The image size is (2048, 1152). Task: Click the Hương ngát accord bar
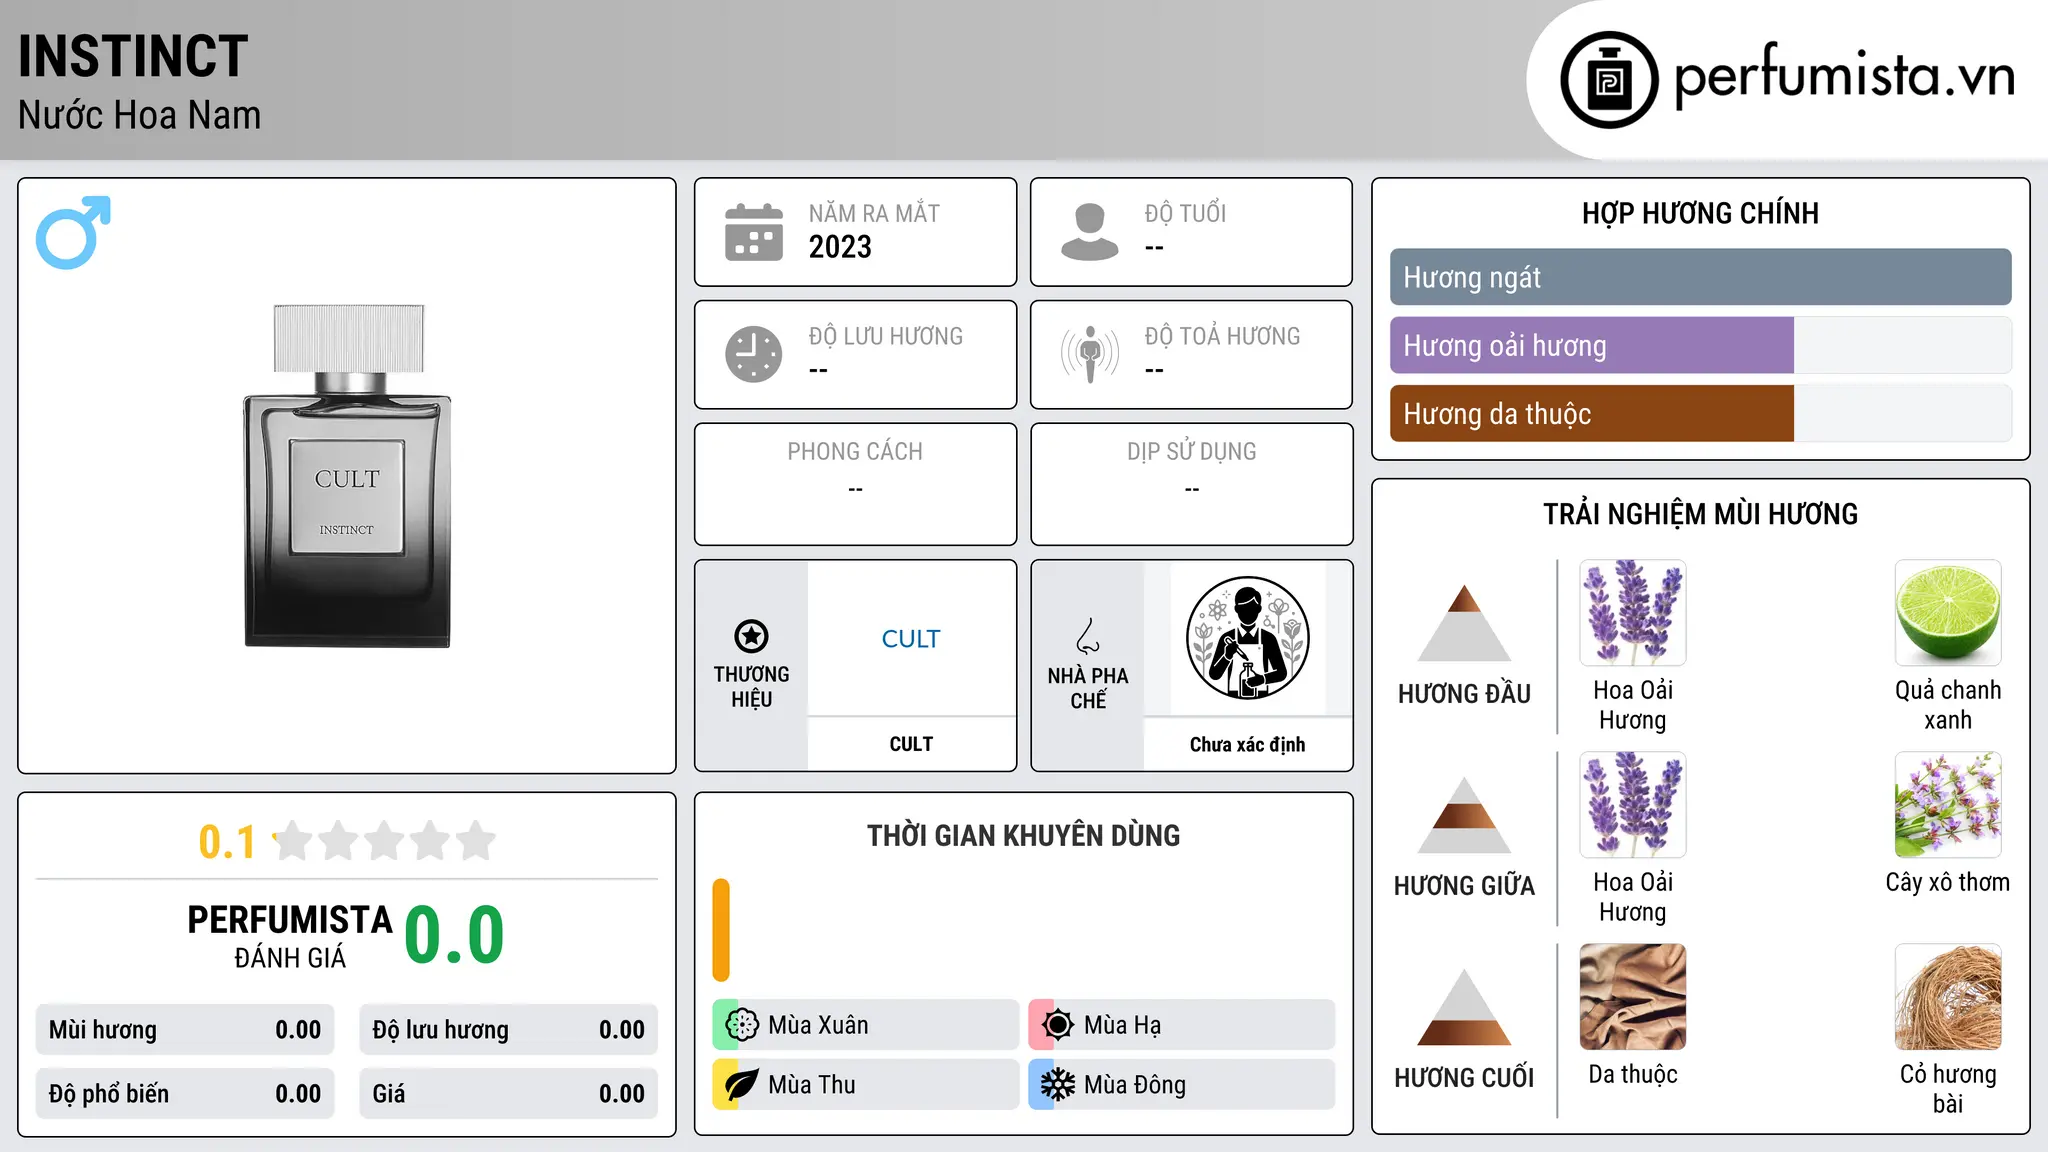click(x=1700, y=277)
